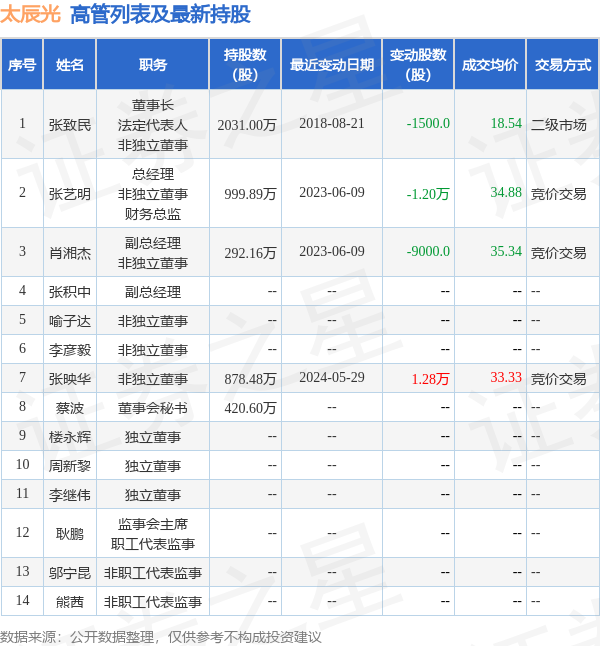This screenshot has height=646, width=600.
Task: Select the name 周新黎
Action: pos(70,466)
